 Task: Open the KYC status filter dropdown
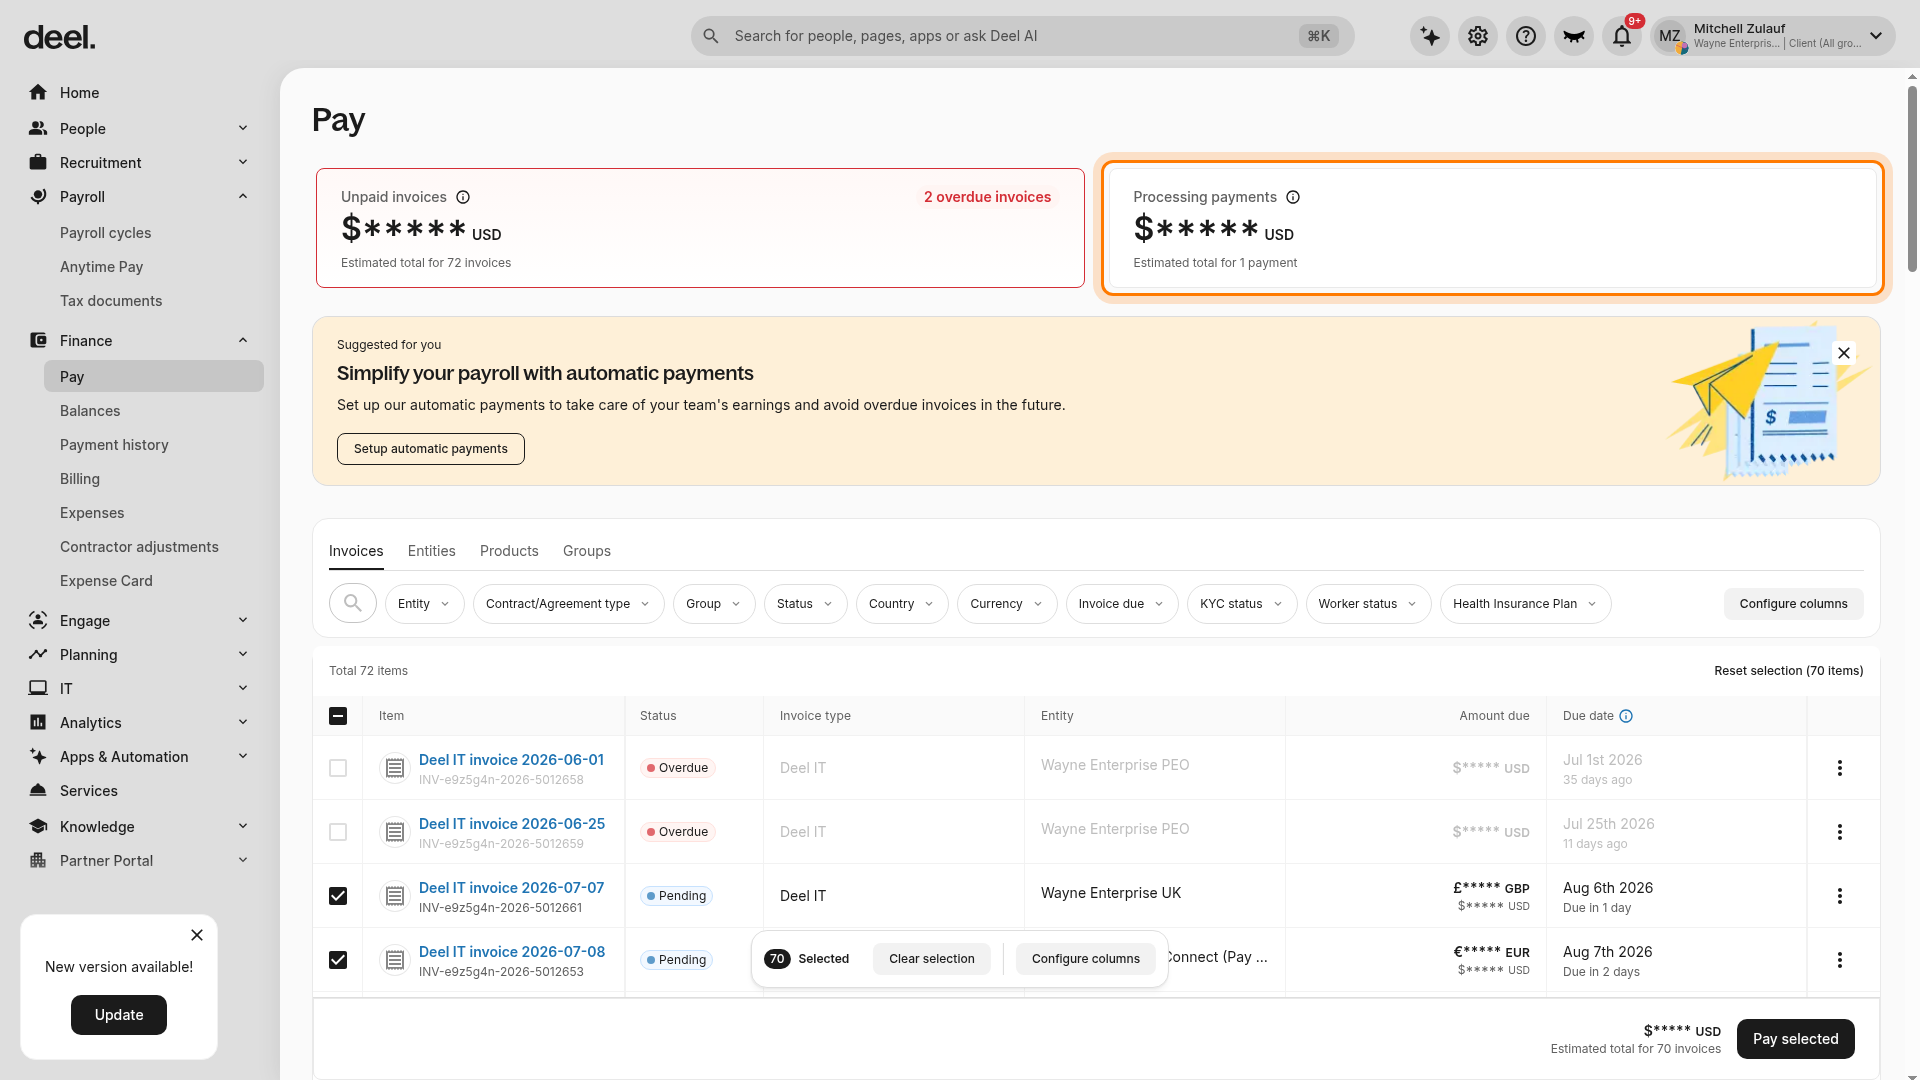tap(1242, 604)
